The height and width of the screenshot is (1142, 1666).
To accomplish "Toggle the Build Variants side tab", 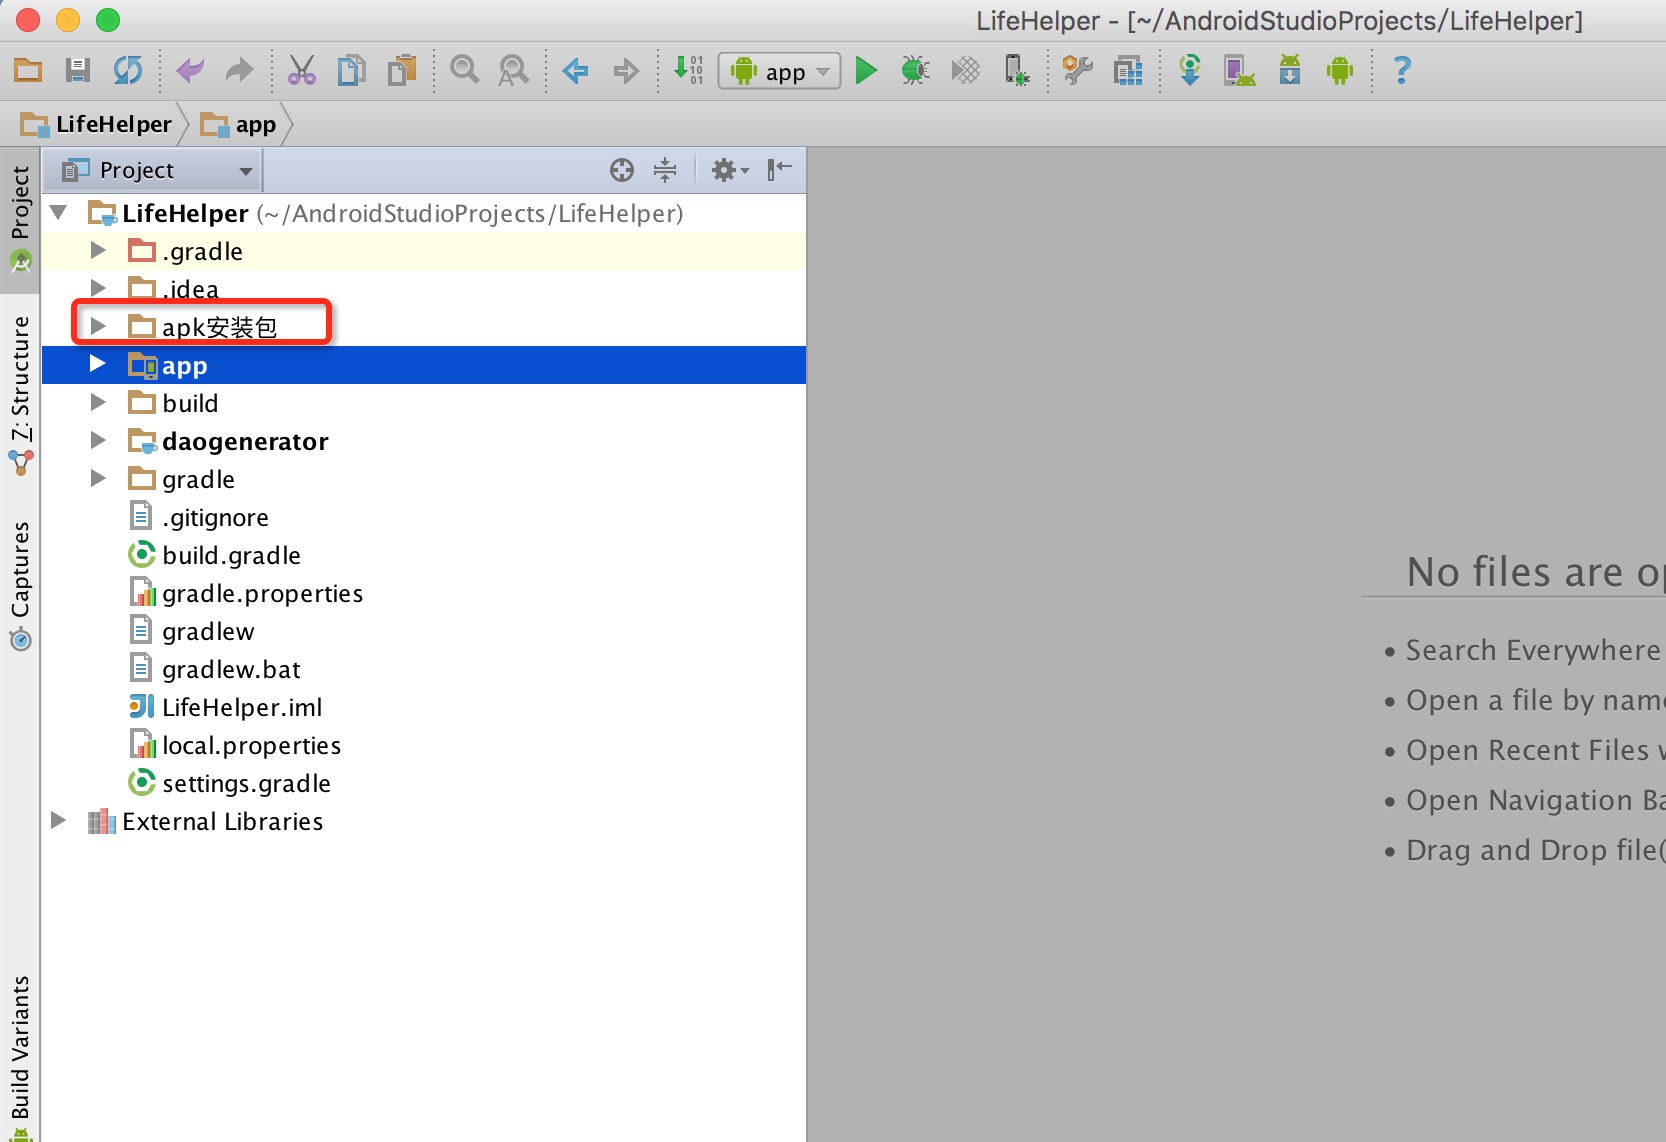I will point(20,1058).
